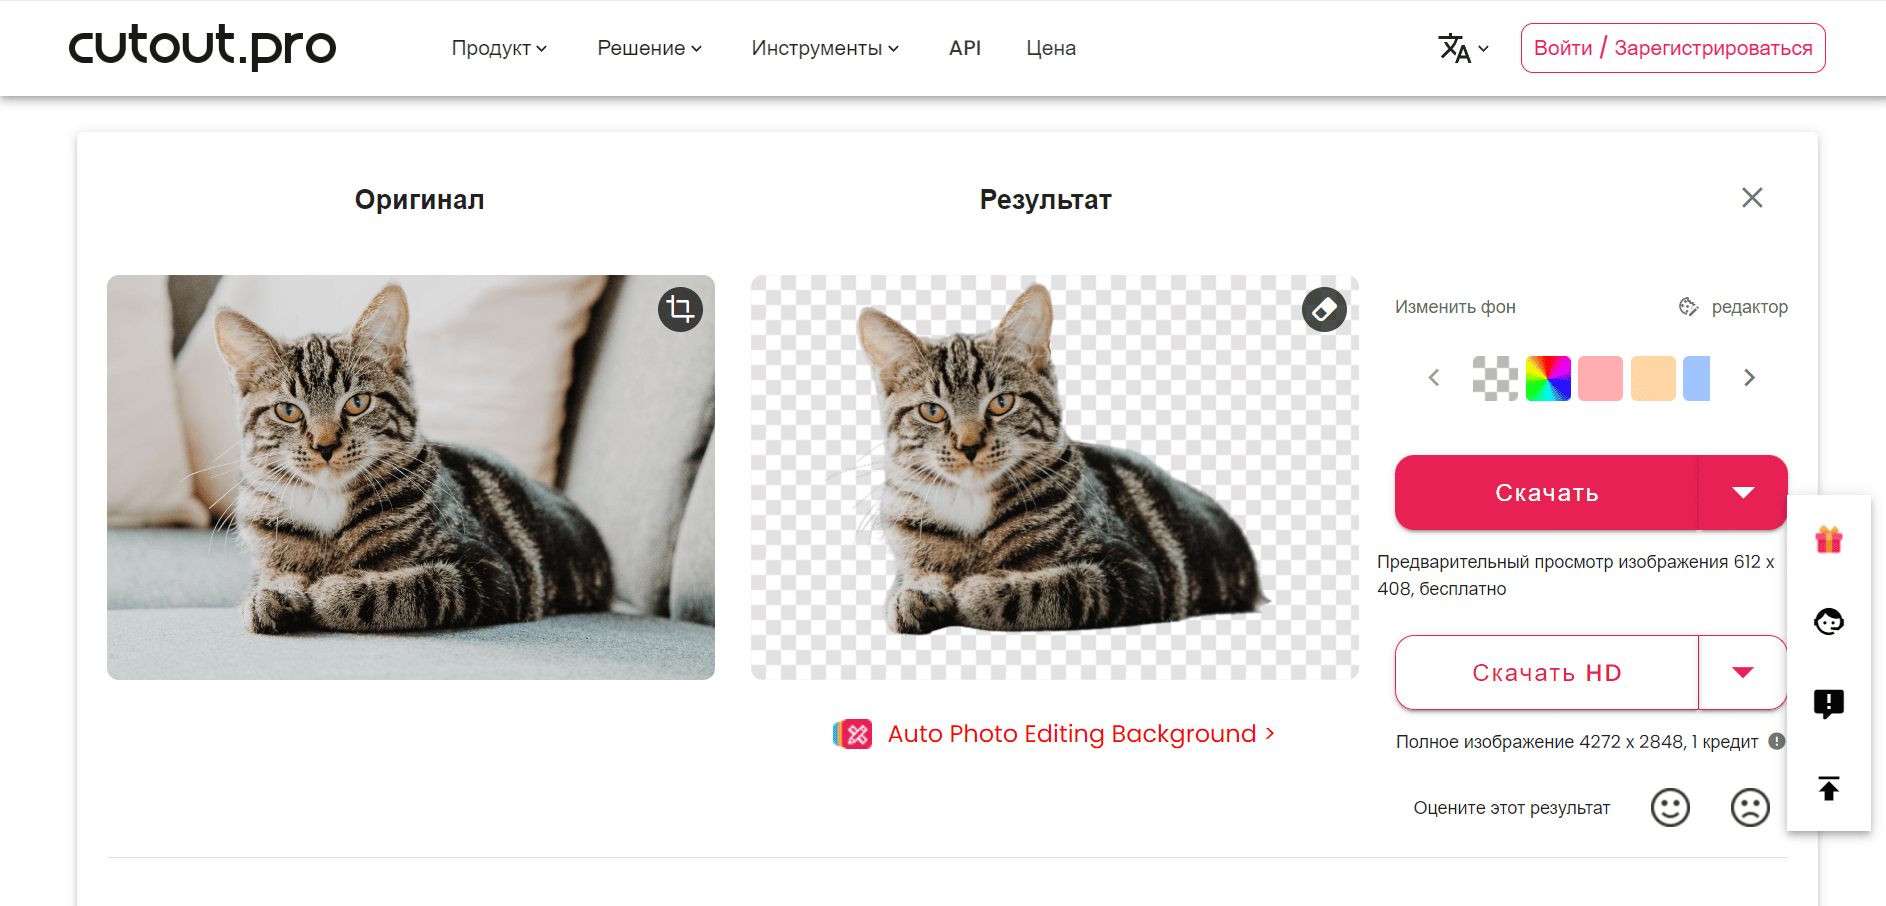The width and height of the screenshot is (1886, 906).
Task: Open customer support face icon
Action: point(1828,622)
